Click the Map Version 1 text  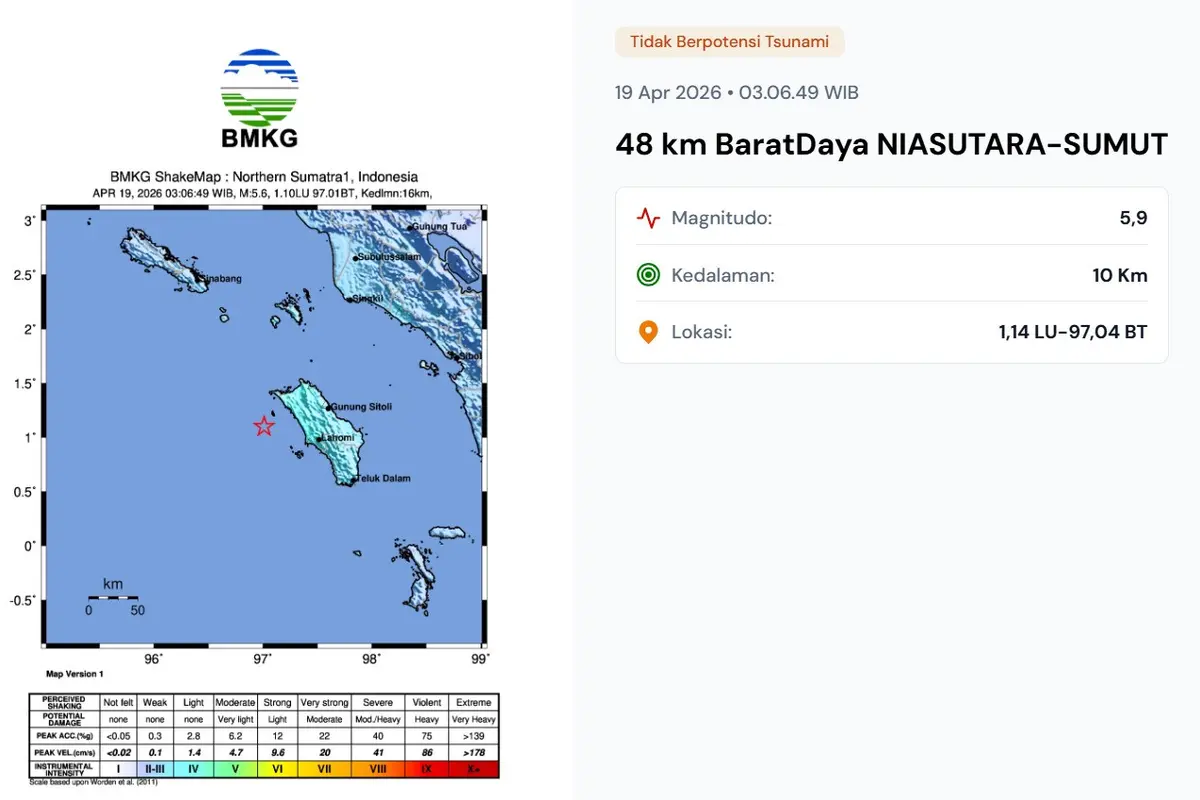(74, 674)
